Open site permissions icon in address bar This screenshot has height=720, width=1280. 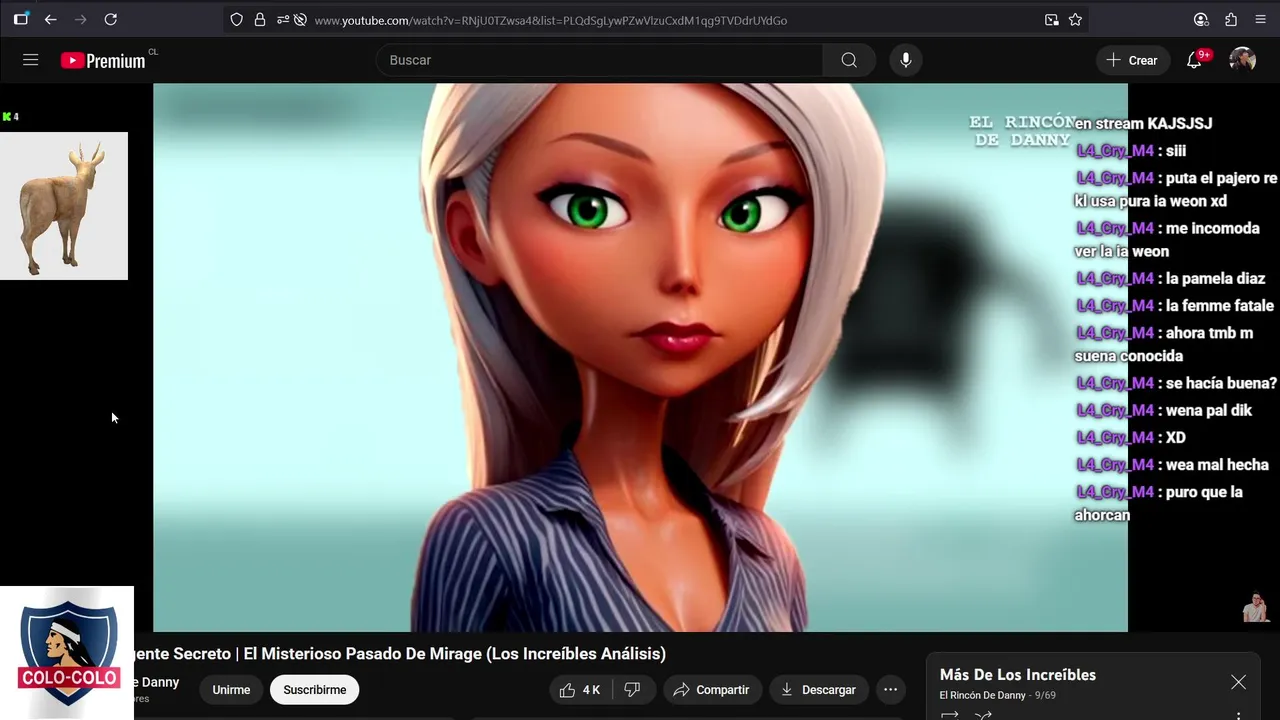coord(283,20)
